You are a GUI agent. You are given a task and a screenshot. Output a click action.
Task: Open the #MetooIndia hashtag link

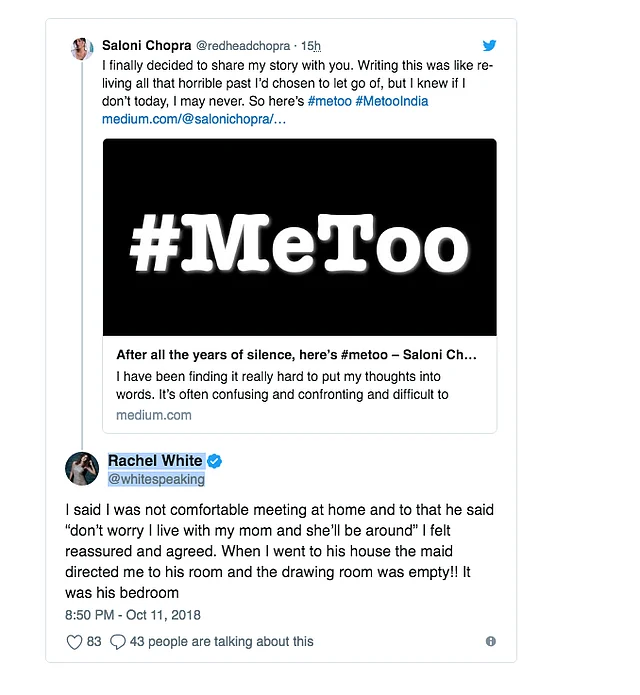click(x=392, y=101)
